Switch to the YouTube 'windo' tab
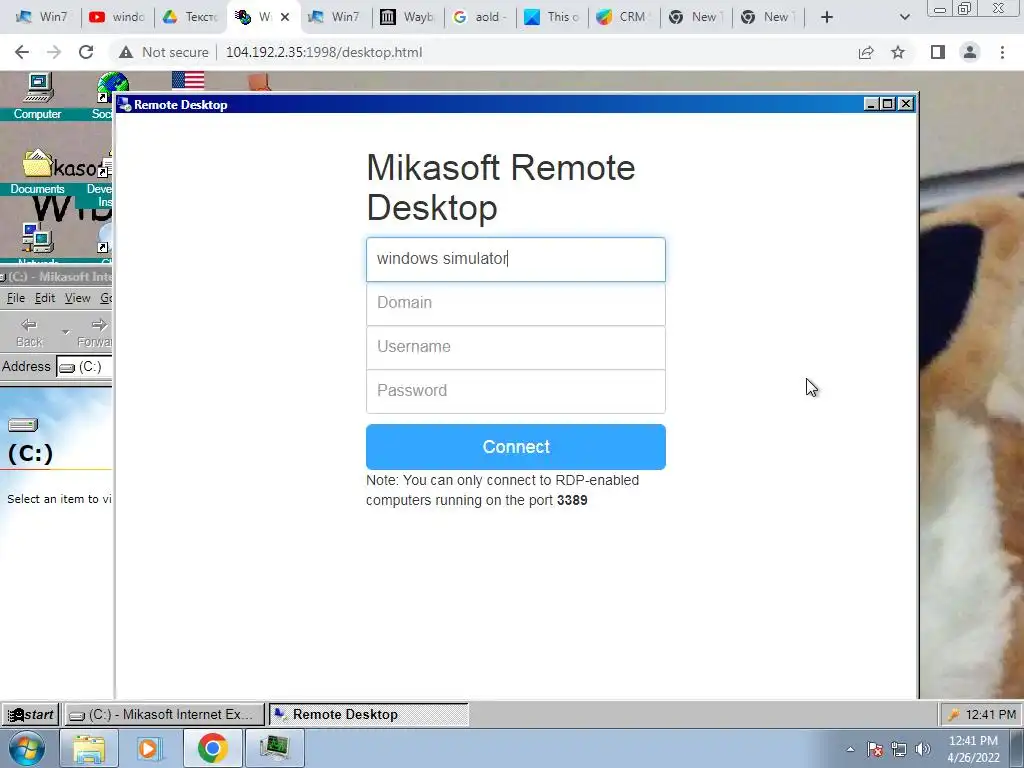Viewport: 1024px width, 768px height. click(x=118, y=17)
